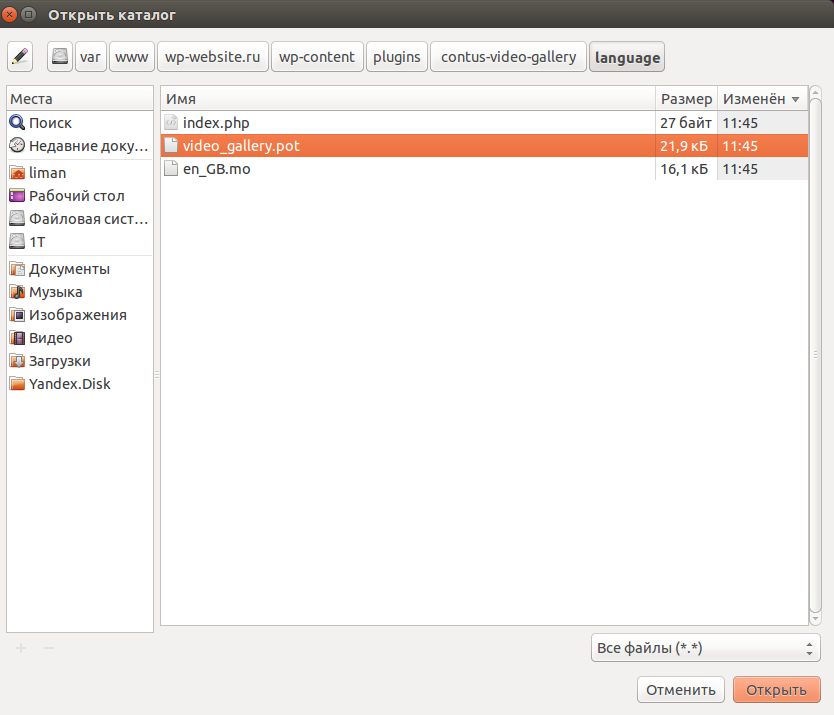Open Search in the Places sidebar
The width and height of the screenshot is (834, 715).
(x=50, y=123)
